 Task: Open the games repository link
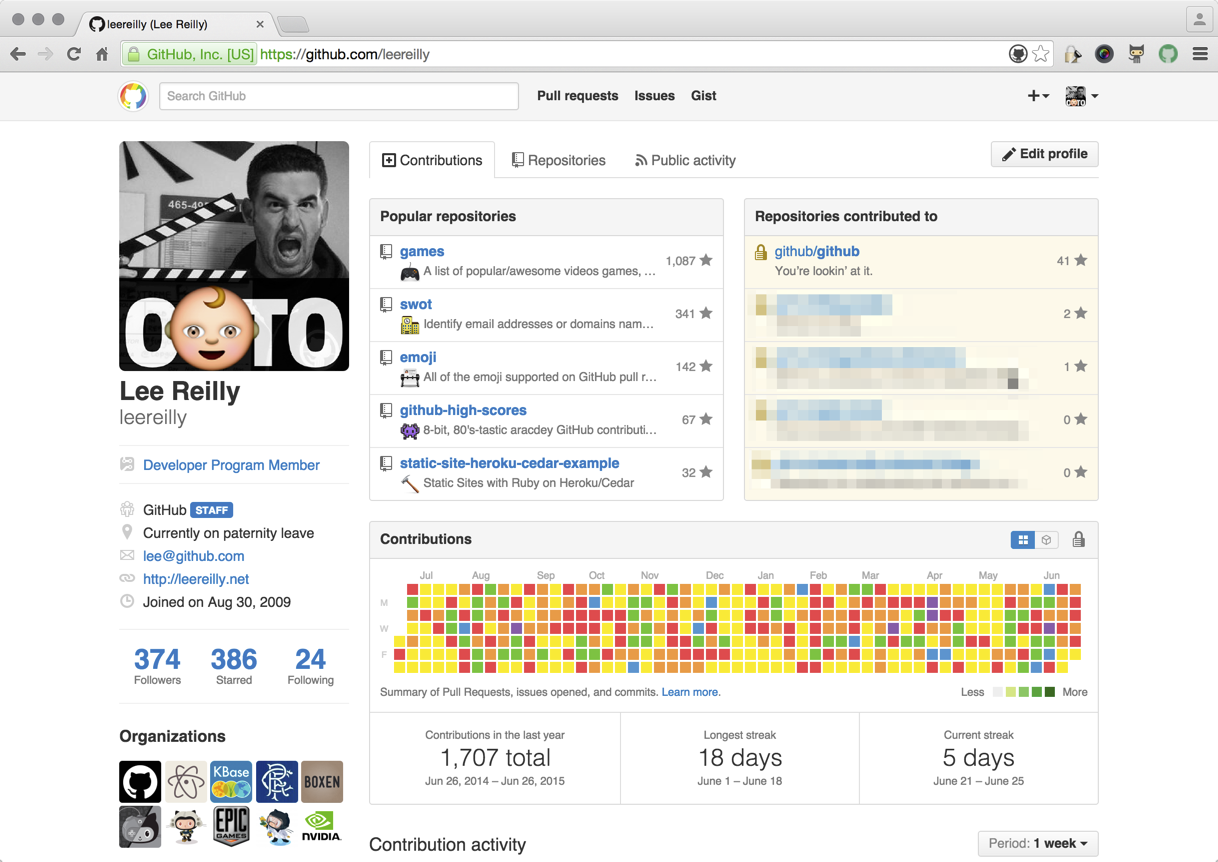tap(422, 252)
